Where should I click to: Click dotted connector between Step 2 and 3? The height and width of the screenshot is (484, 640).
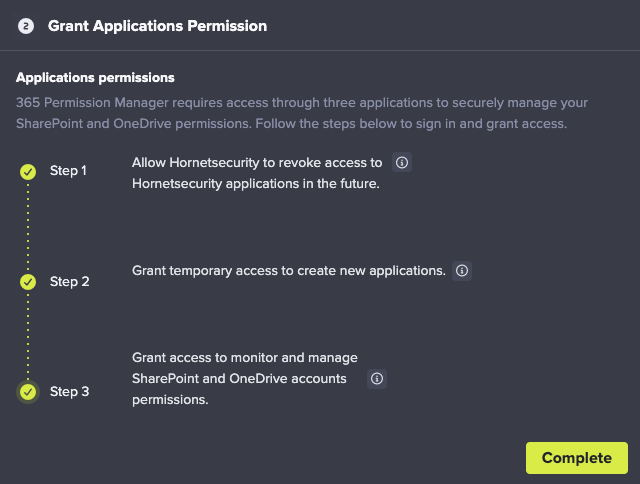click(x=28, y=337)
